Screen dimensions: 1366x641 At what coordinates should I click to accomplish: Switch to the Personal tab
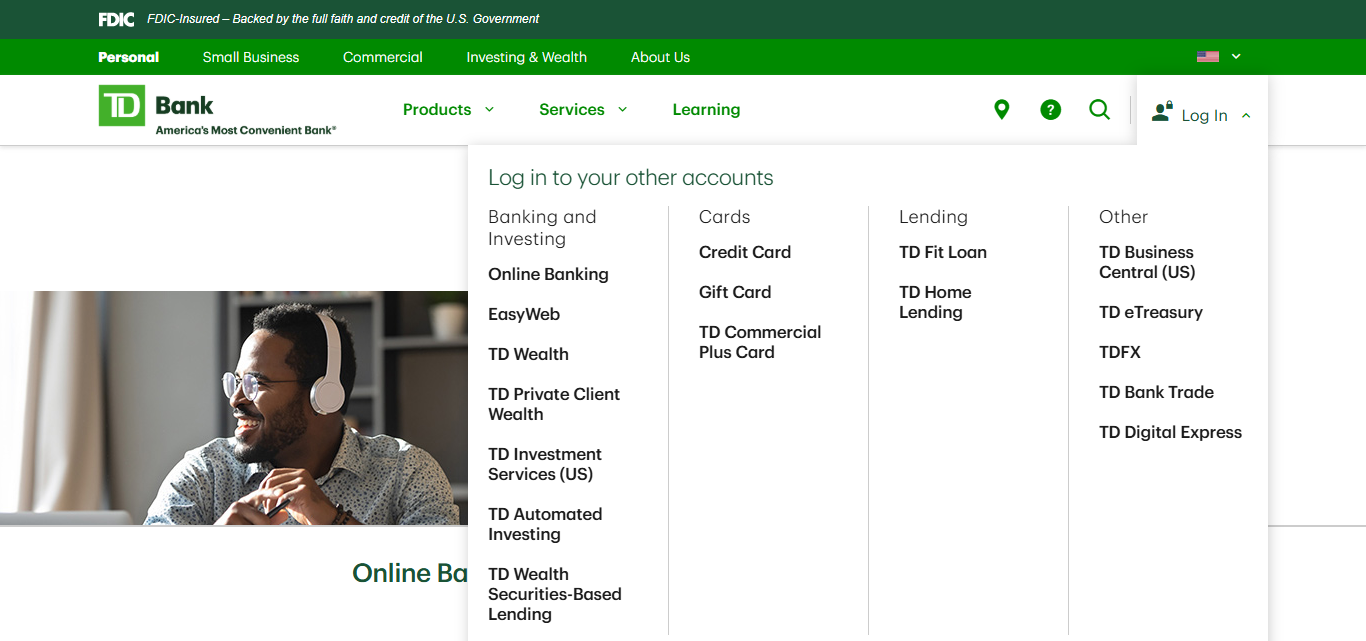tap(129, 57)
